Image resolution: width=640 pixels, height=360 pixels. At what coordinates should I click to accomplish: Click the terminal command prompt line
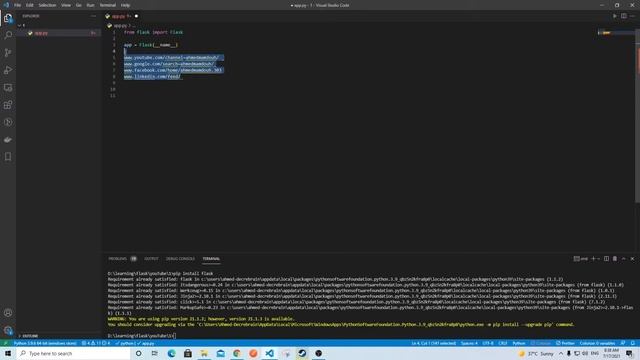[x=142, y=336]
